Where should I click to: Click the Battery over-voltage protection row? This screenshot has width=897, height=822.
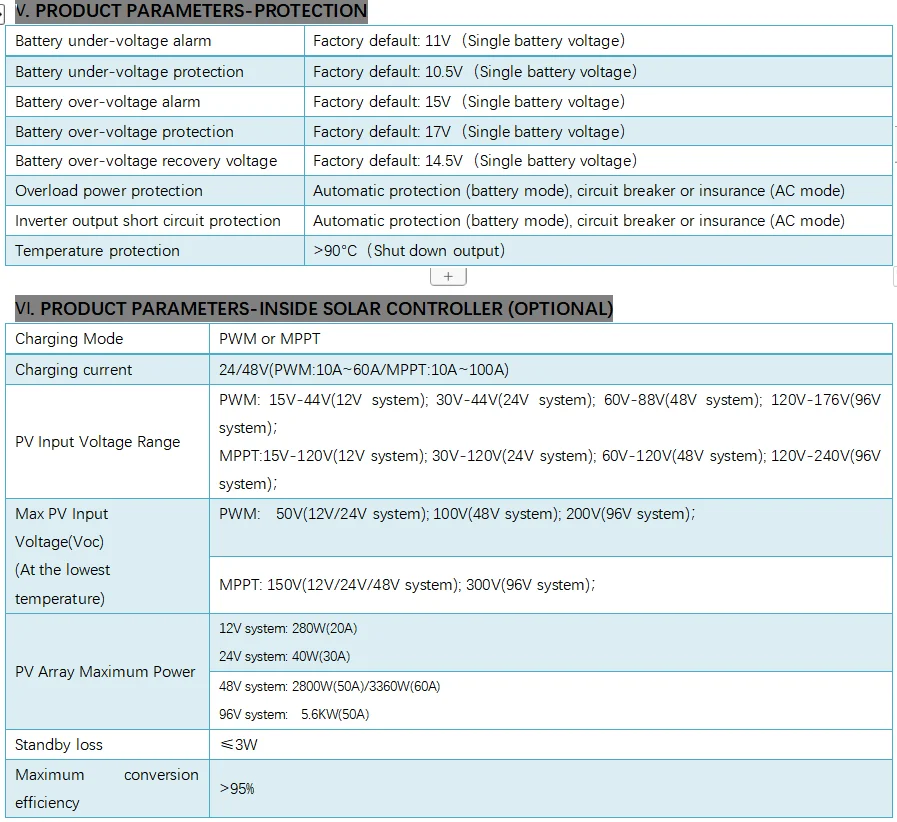(121, 131)
